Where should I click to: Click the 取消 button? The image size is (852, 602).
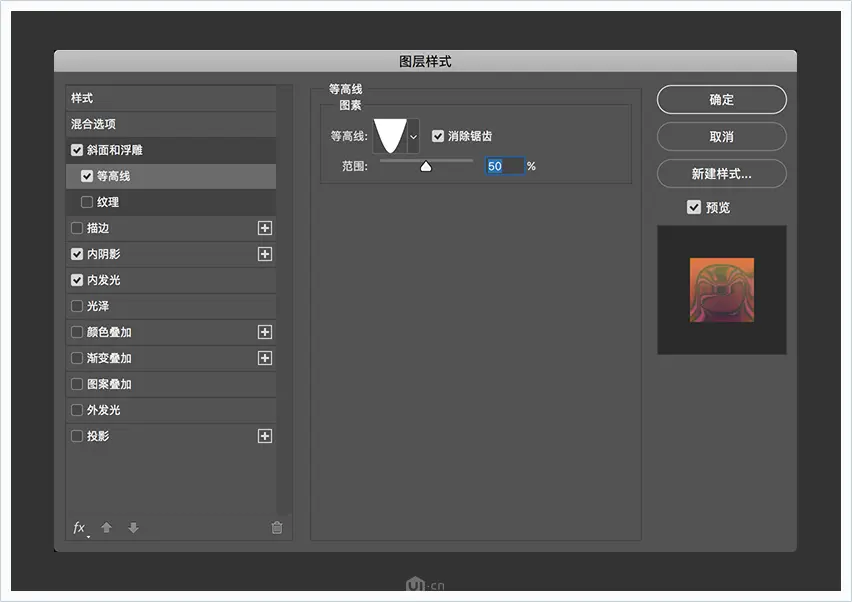pos(722,136)
